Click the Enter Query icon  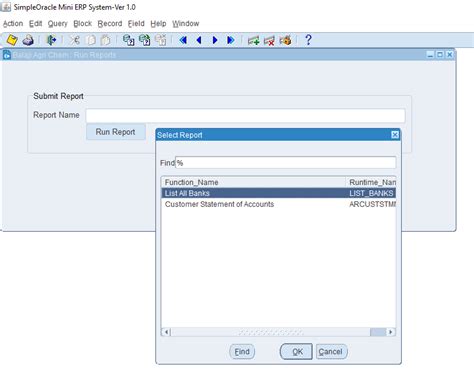[x=128, y=40]
